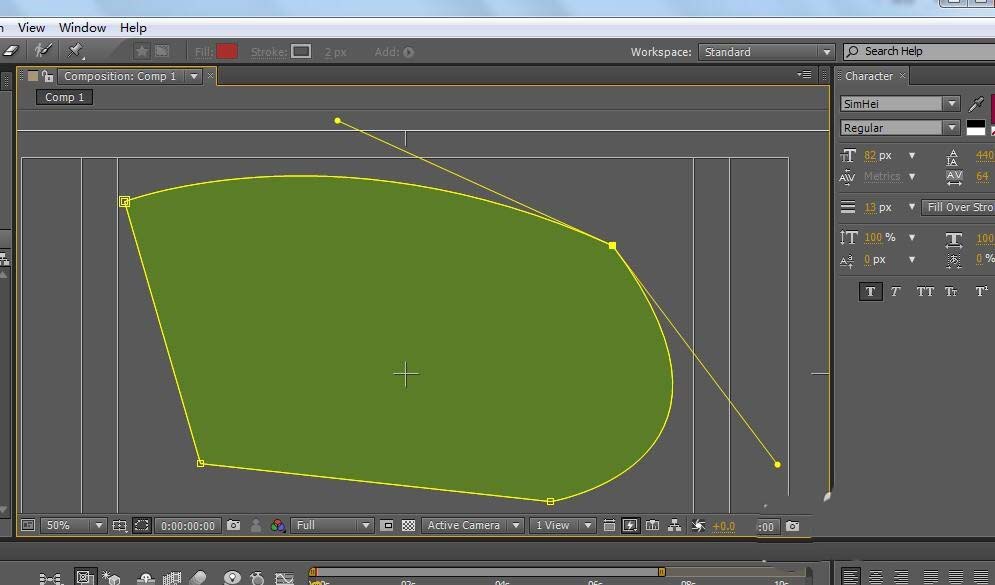Click the red Fill color swatch

pos(227,51)
